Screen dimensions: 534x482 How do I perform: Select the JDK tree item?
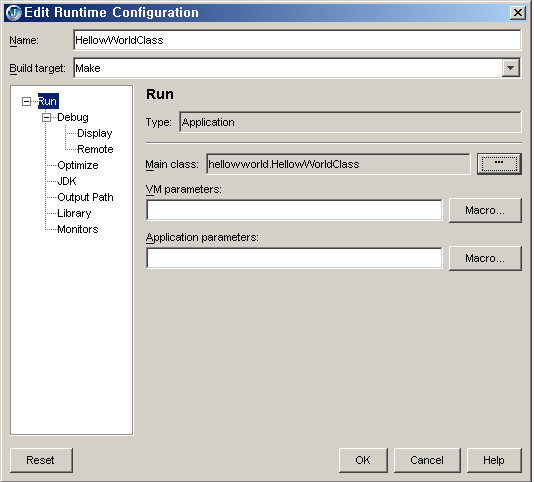pos(67,181)
